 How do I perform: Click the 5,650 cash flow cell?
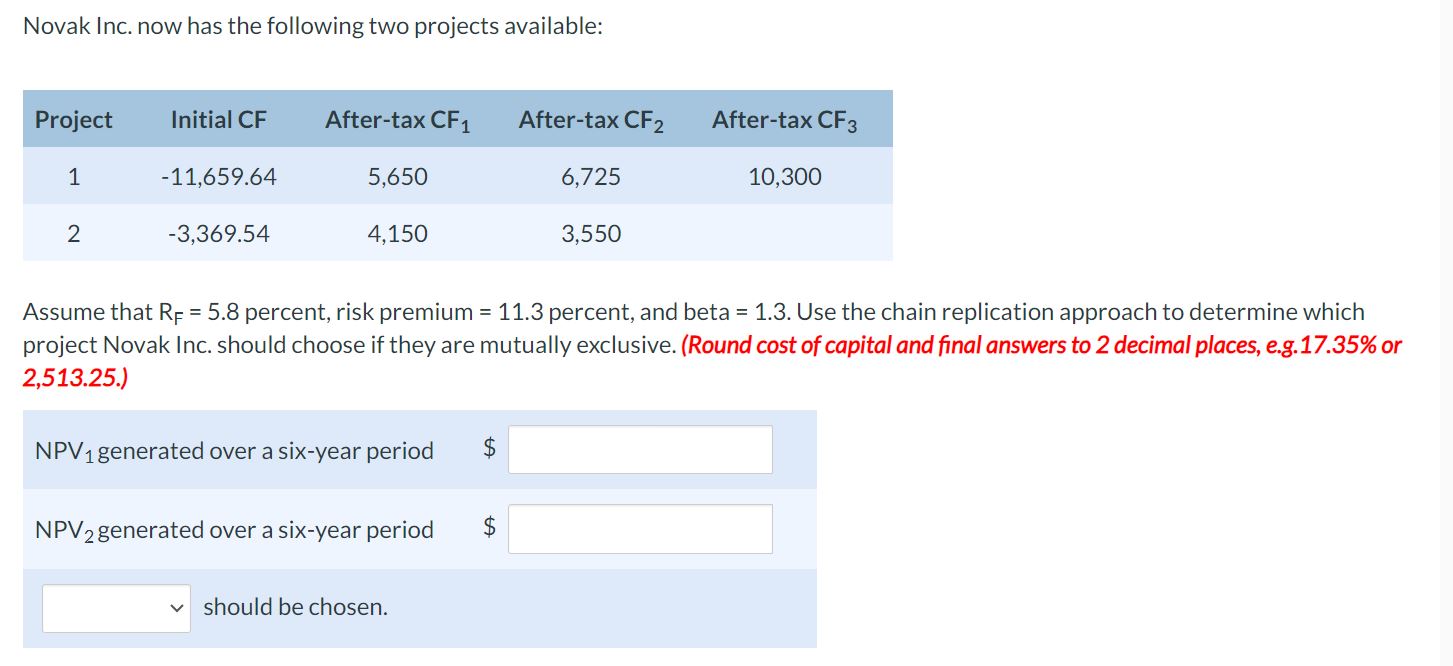pos(397,176)
